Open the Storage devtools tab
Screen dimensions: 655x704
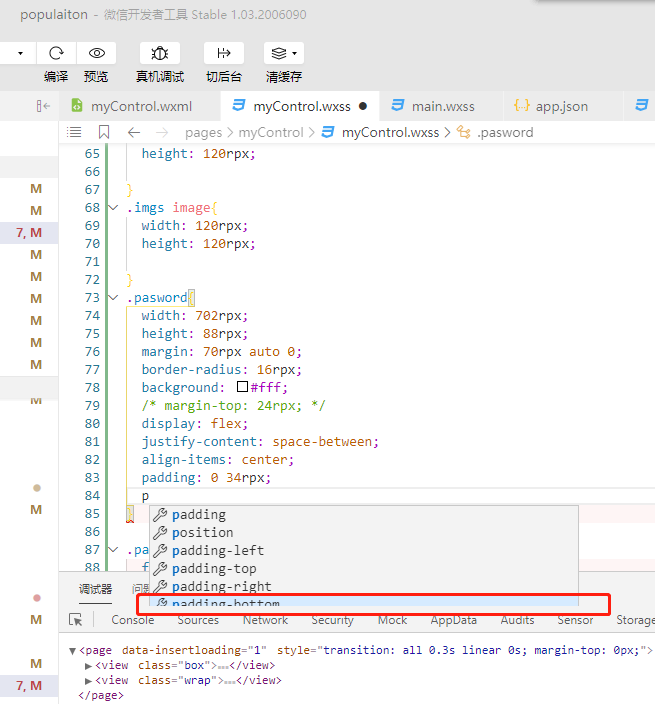(x=635, y=620)
